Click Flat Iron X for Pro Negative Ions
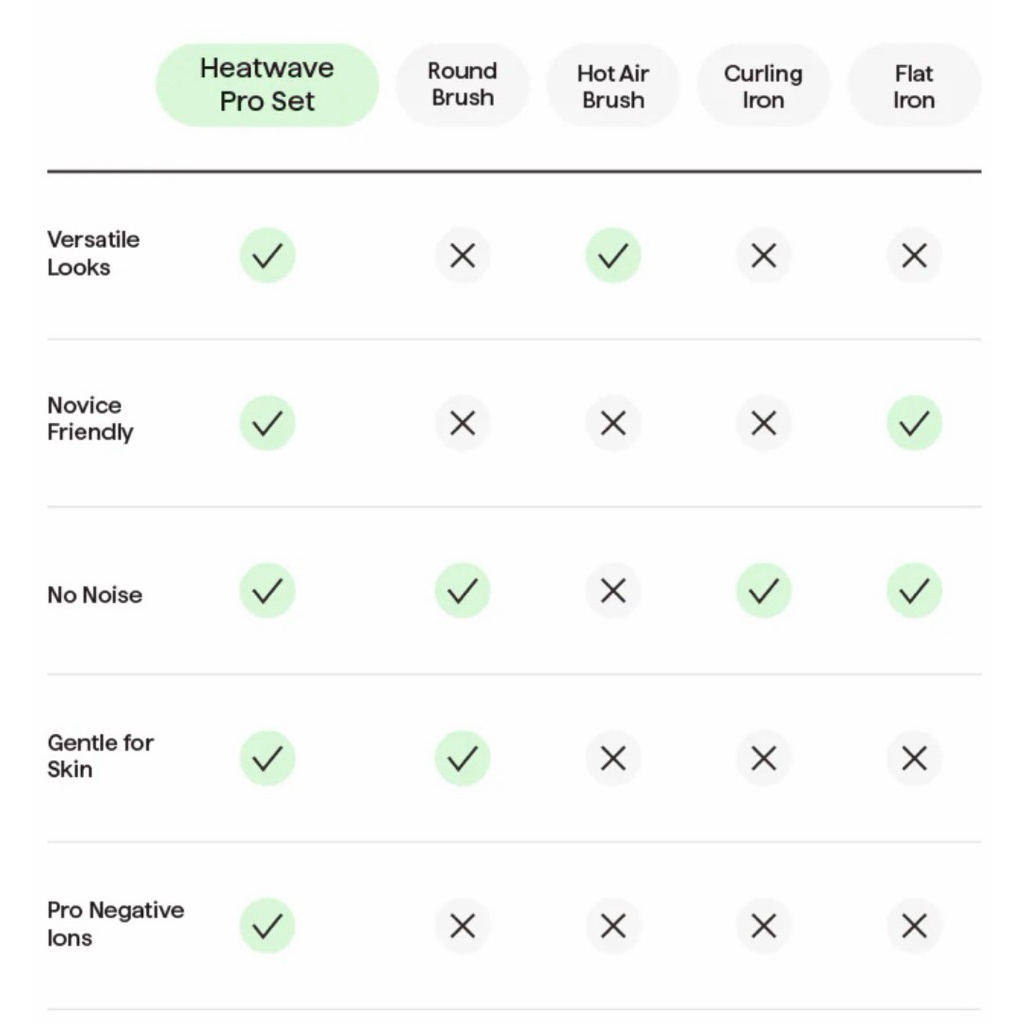The height and width of the screenshot is (1024, 1024). [x=914, y=926]
